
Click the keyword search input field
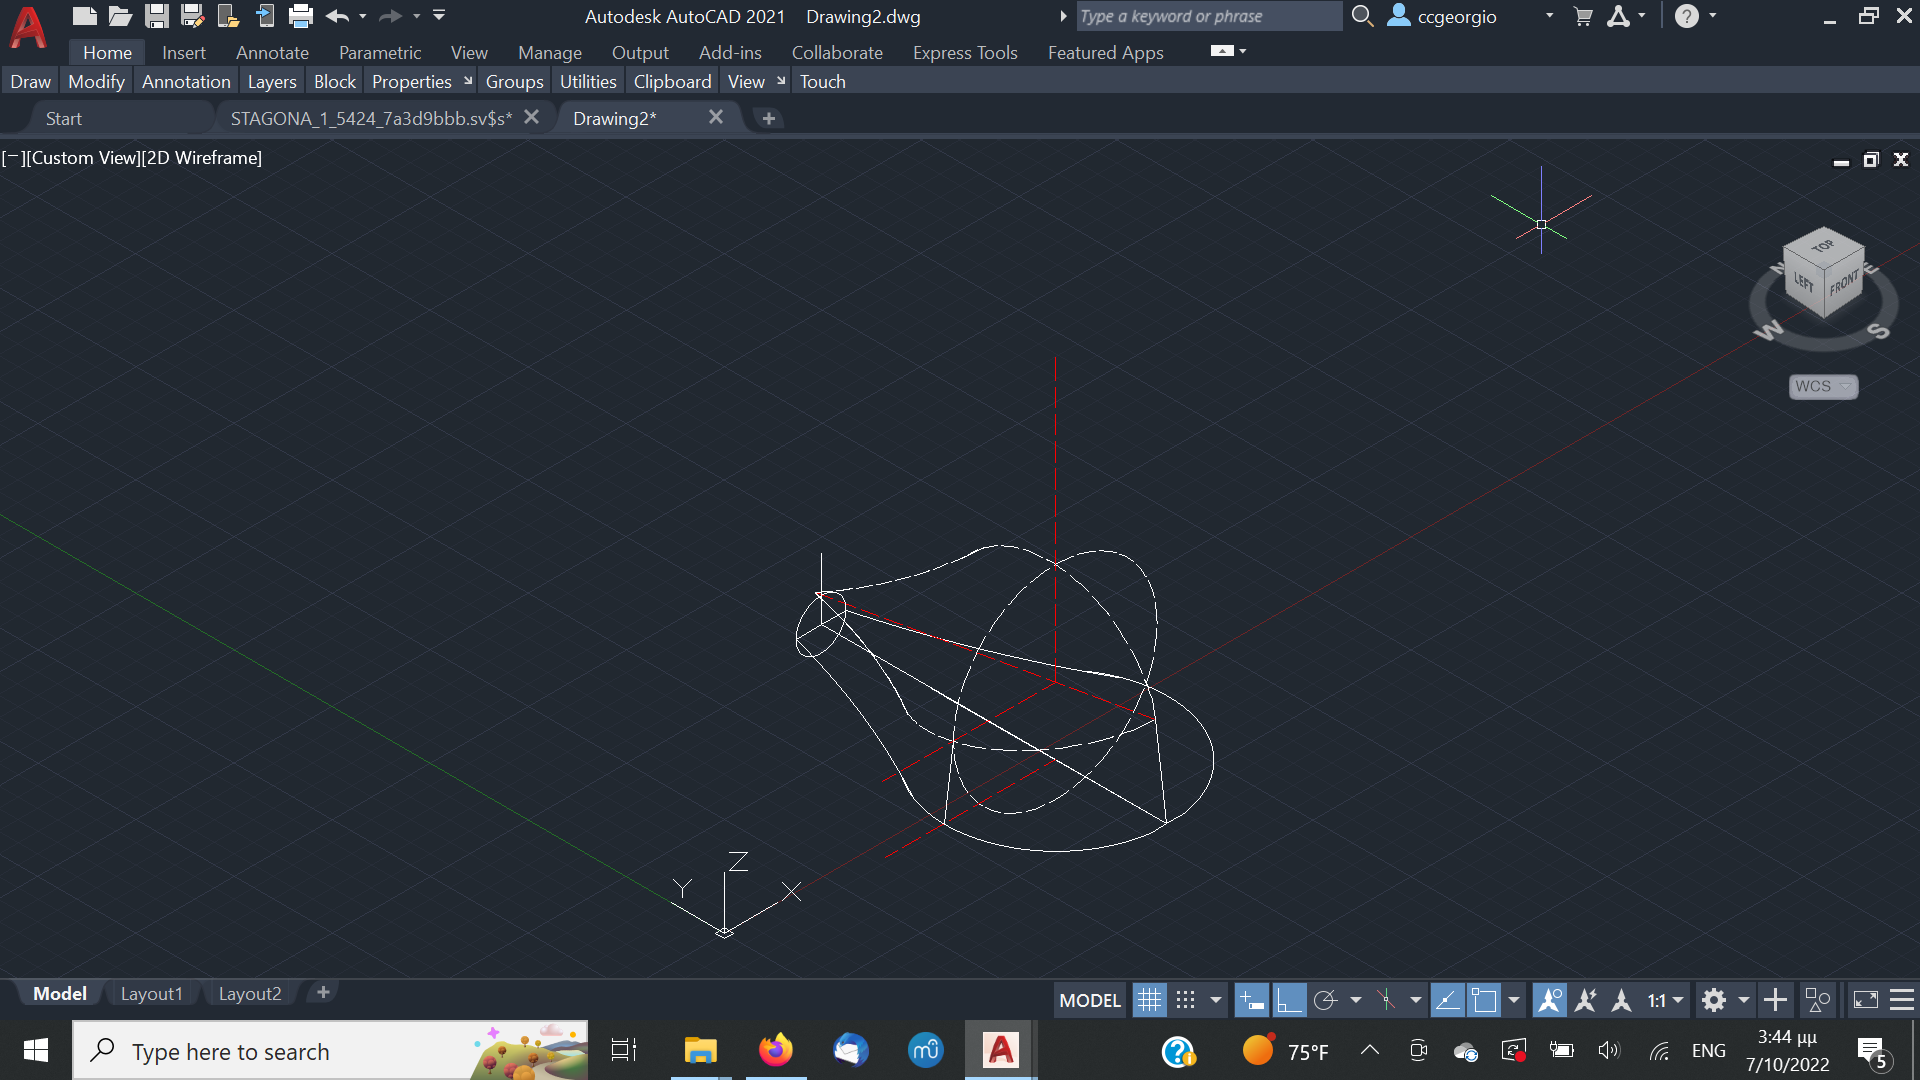(x=1208, y=16)
